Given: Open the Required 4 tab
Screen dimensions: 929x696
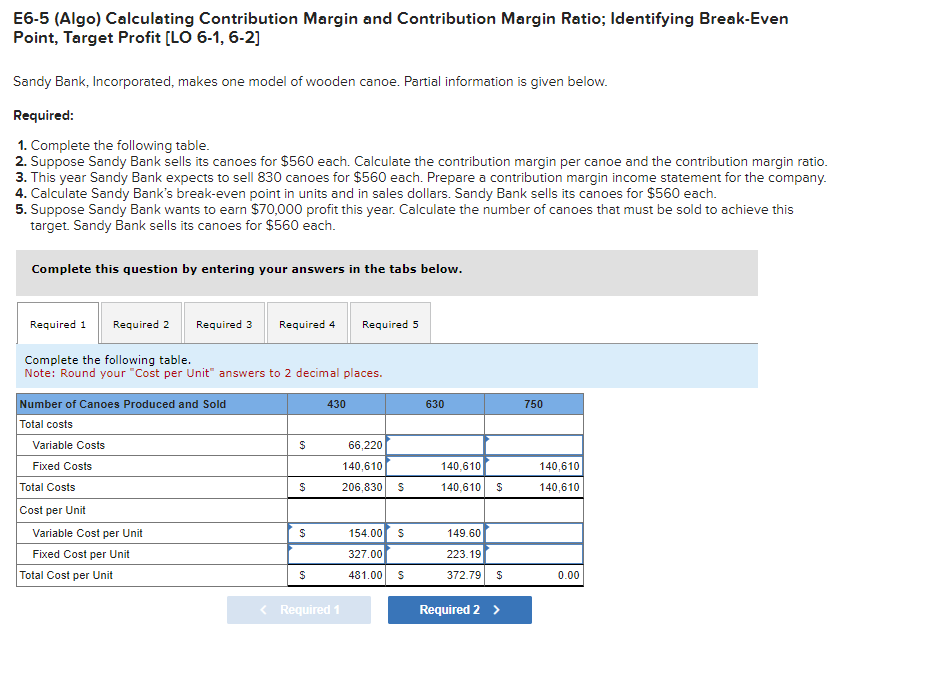Looking at the screenshot, I should 307,323.
